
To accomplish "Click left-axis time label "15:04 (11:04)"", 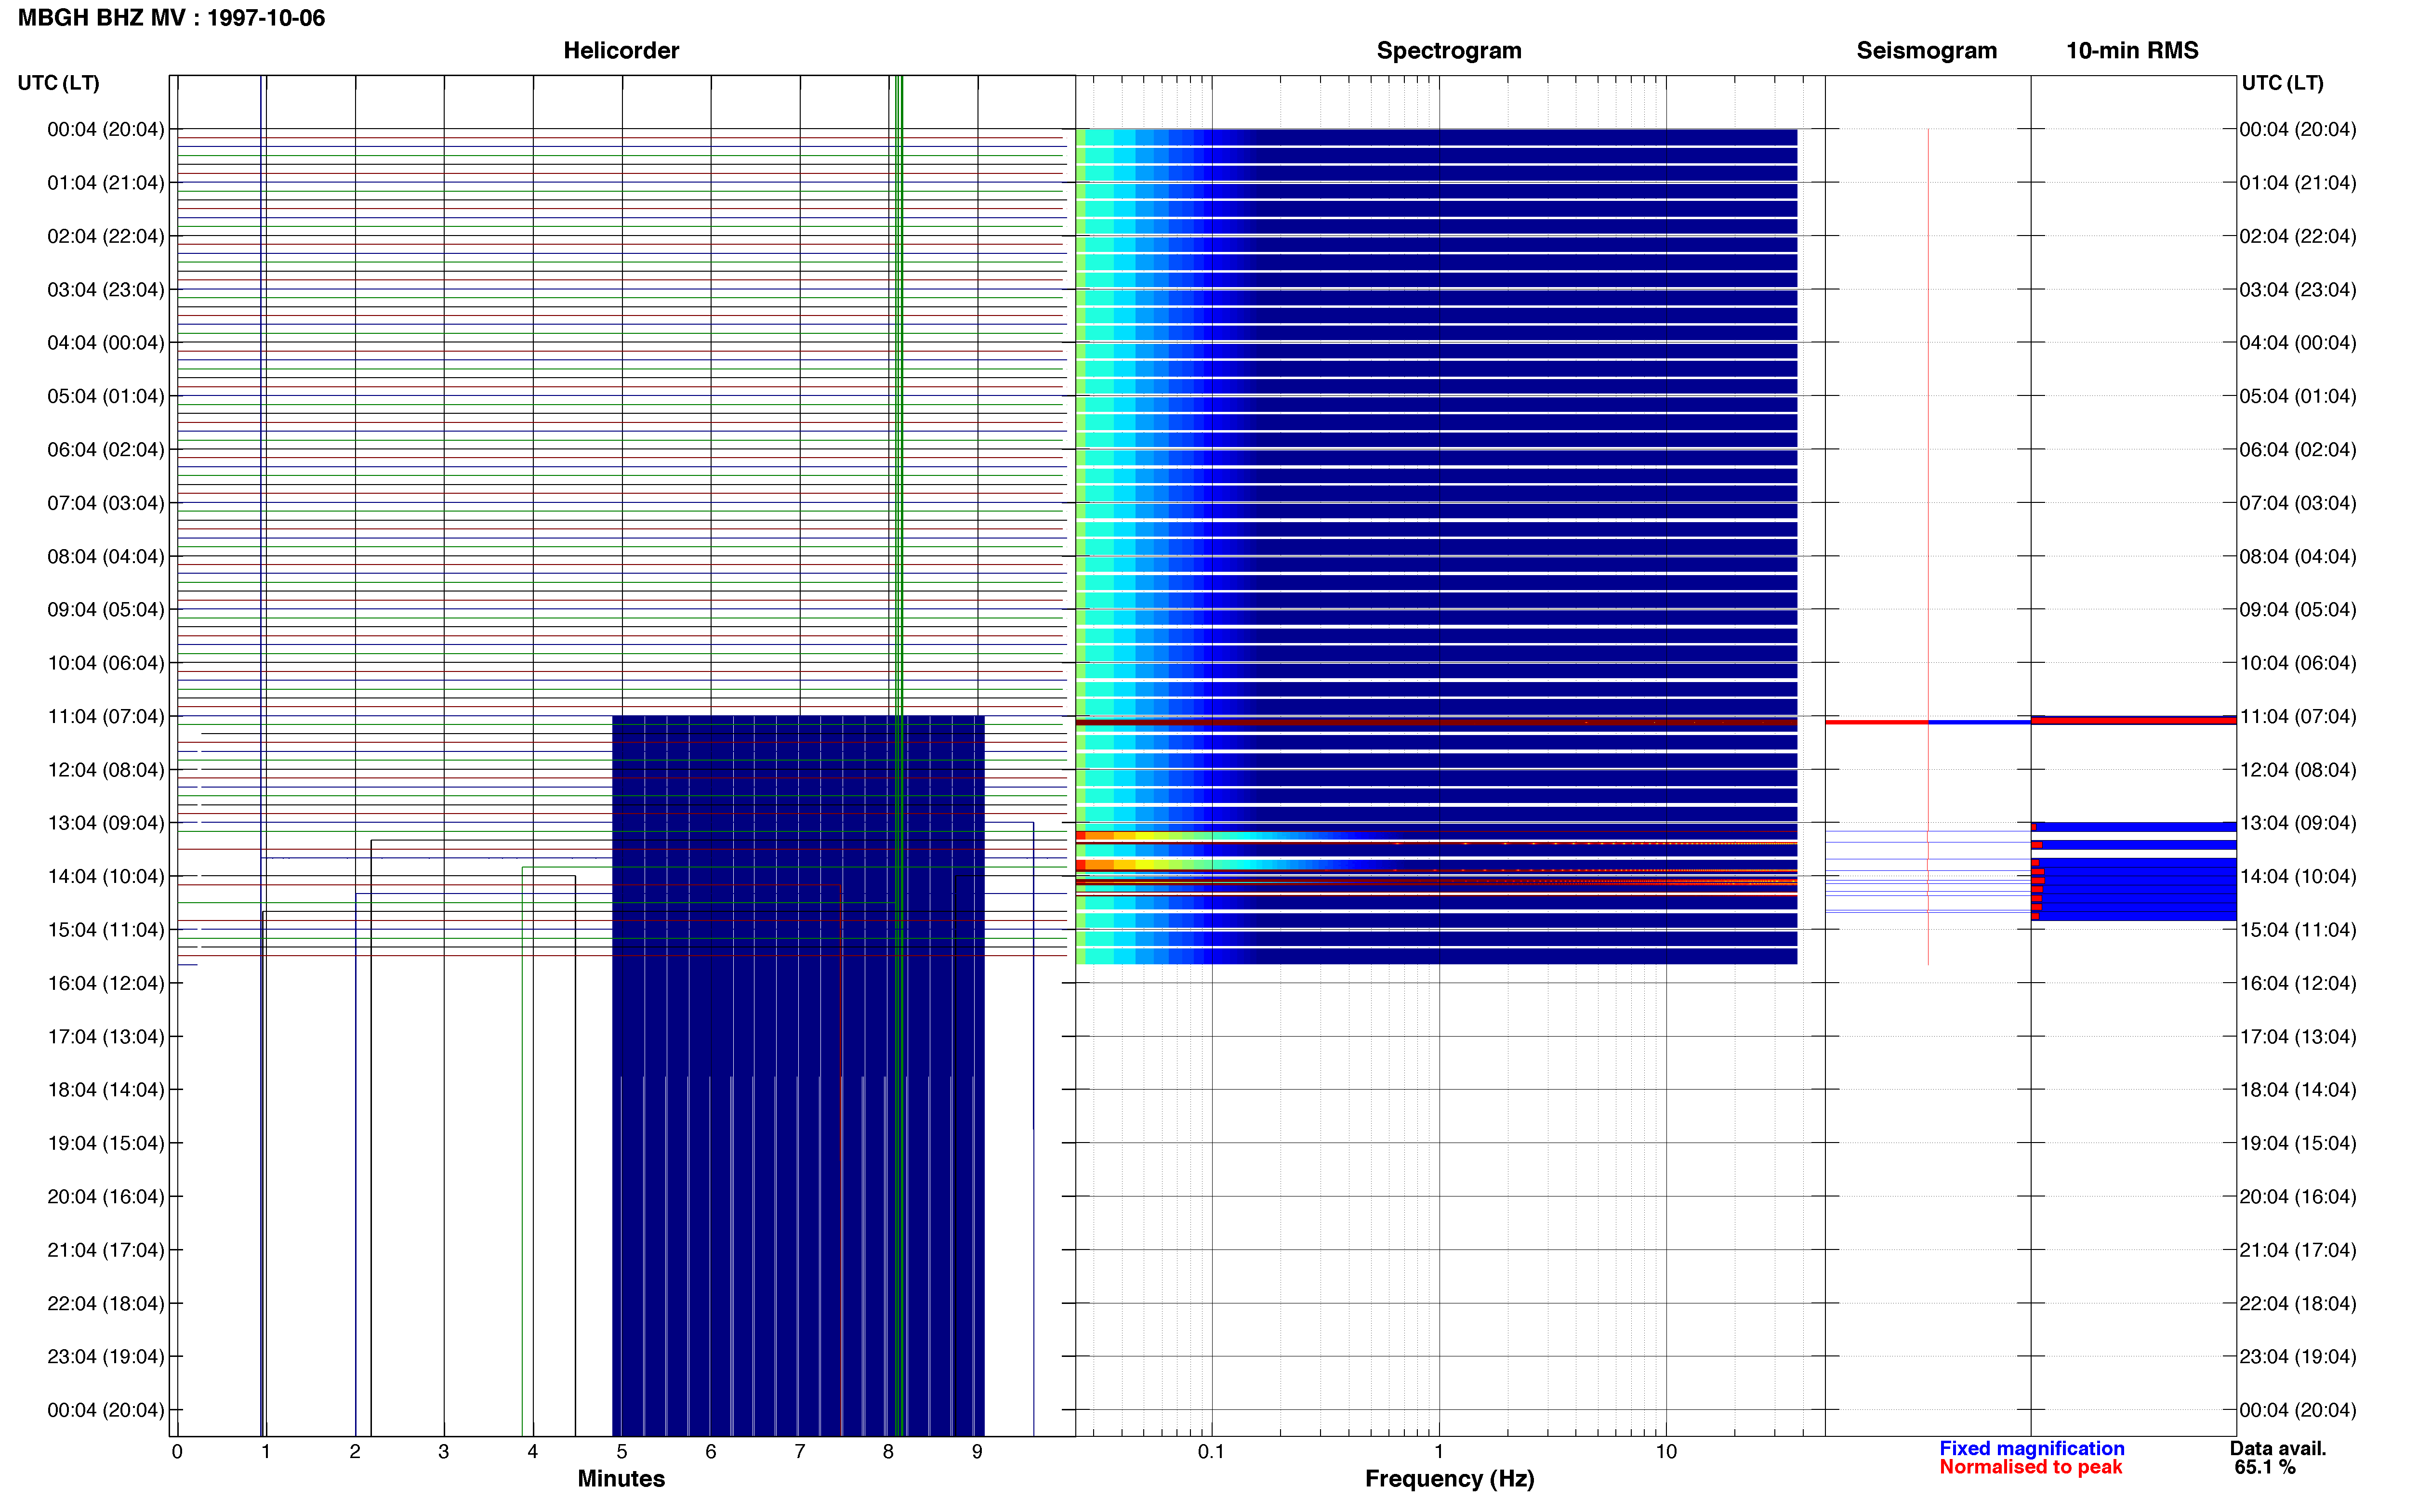I will click(106, 930).
